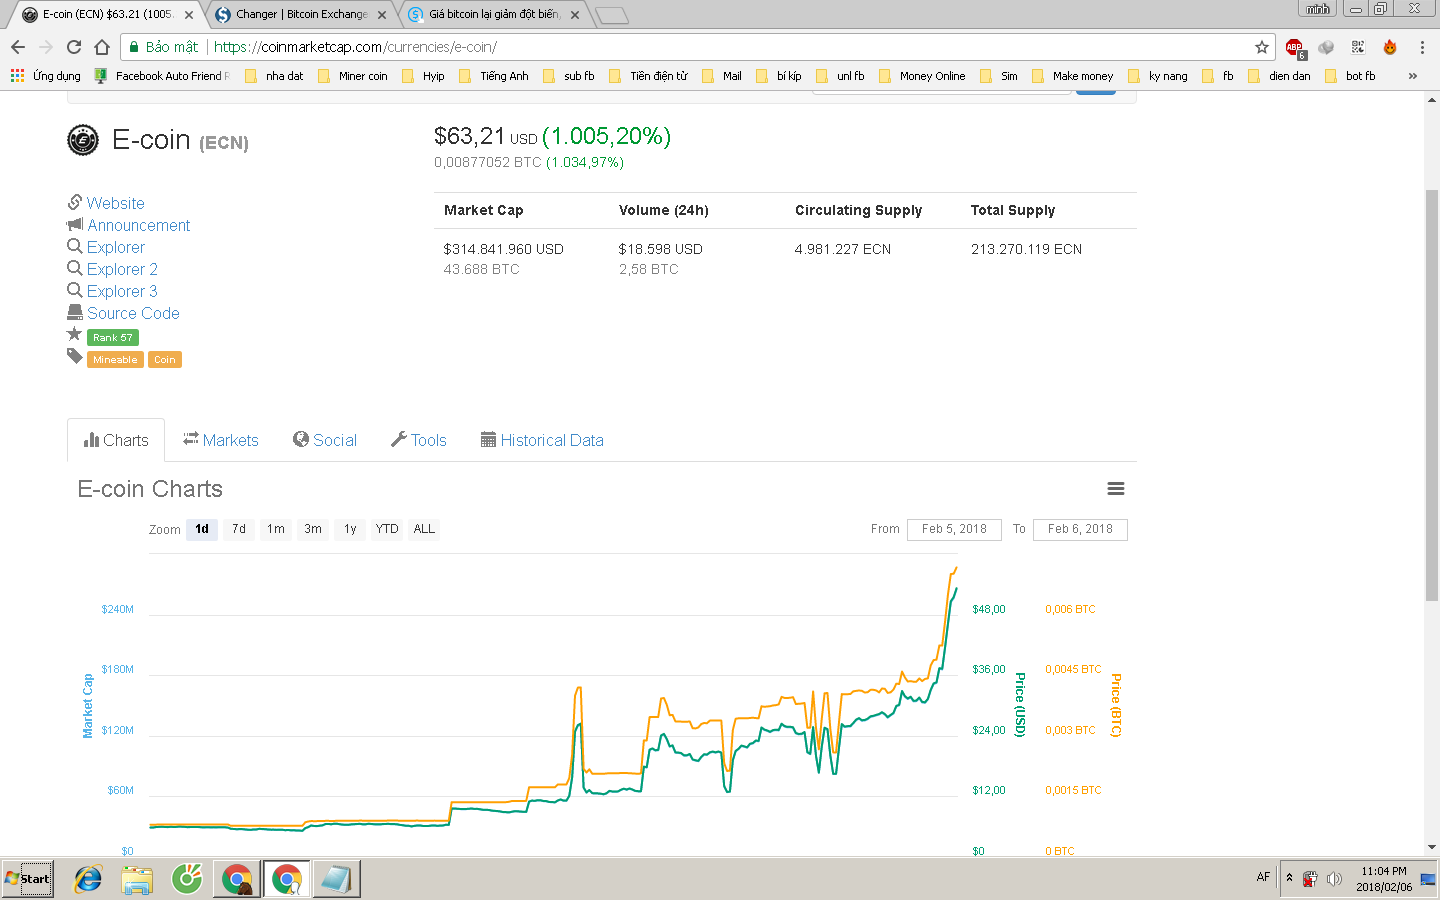The height and width of the screenshot is (900, 1440).
Task: Open Internet Explorer from the taskbar
Action: [x=88, y=879]
